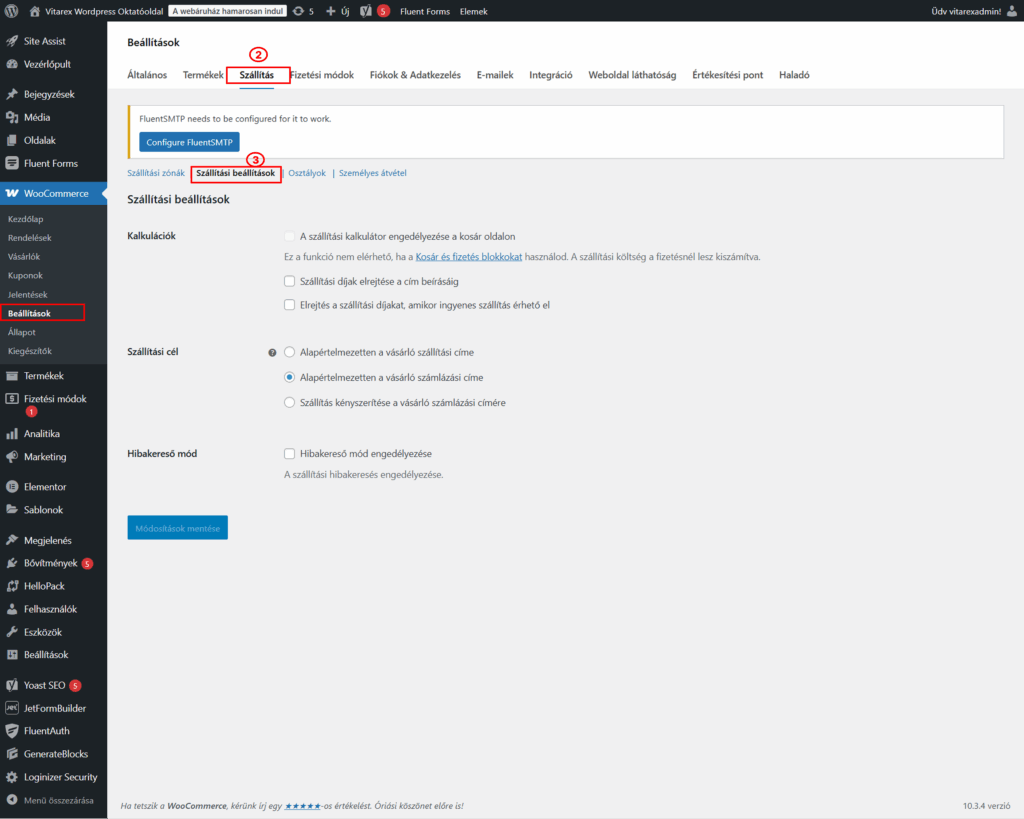Open Bővítmények plugins menu
1024x819 pixels.
pyautogui.click(x=50, y=563)
